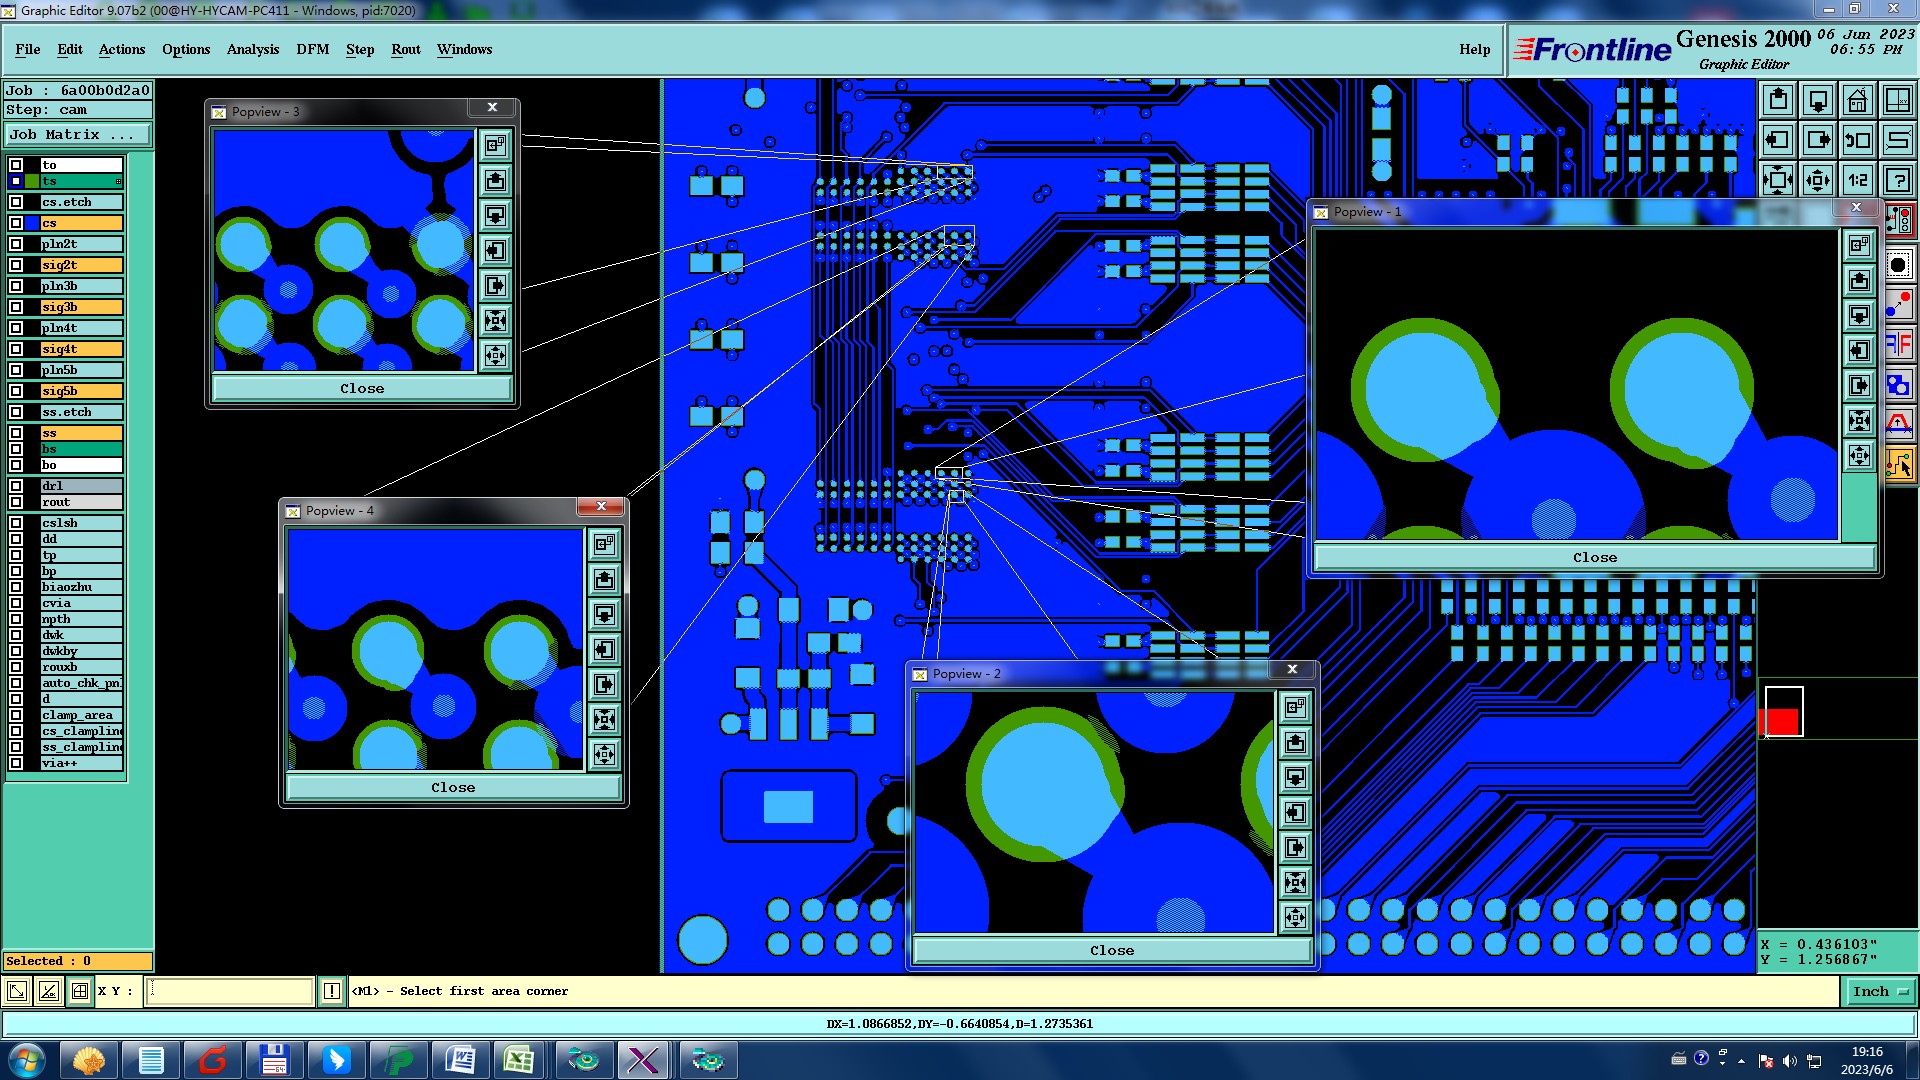This screenshot has width=1920, height=1080.
Task: Click the red trapezoid profile icon
Action: (1899, 425)
